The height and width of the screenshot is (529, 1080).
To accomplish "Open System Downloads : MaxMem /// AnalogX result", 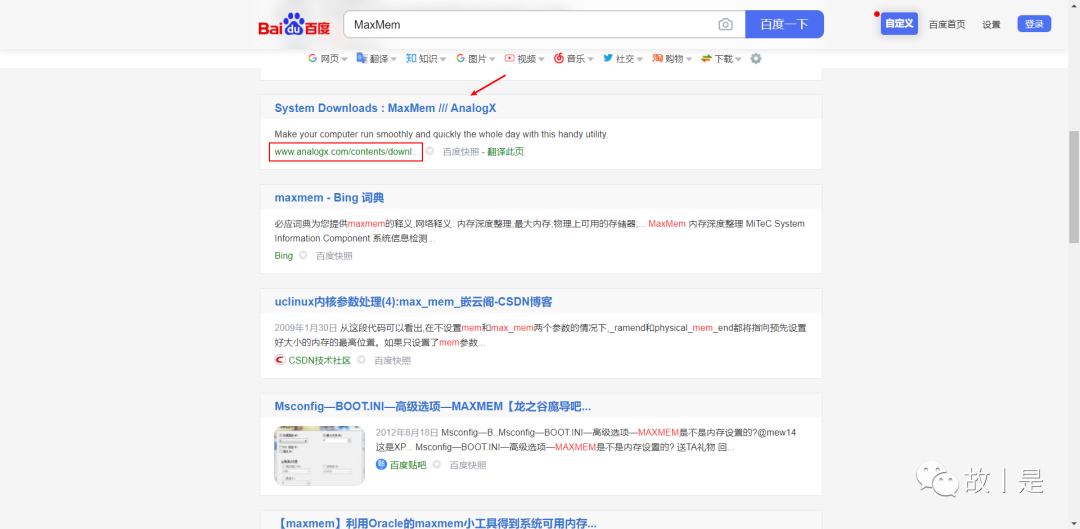I will point(385,108).
